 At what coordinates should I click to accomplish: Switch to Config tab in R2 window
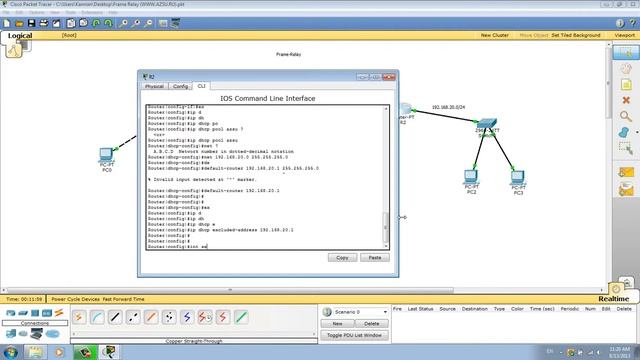[x=180, y=86]
